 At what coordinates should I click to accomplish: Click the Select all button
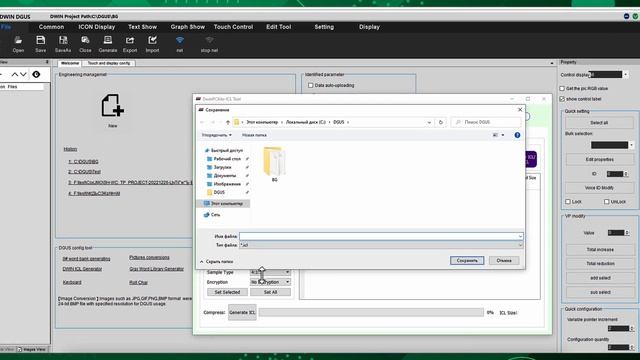(599, 123)
